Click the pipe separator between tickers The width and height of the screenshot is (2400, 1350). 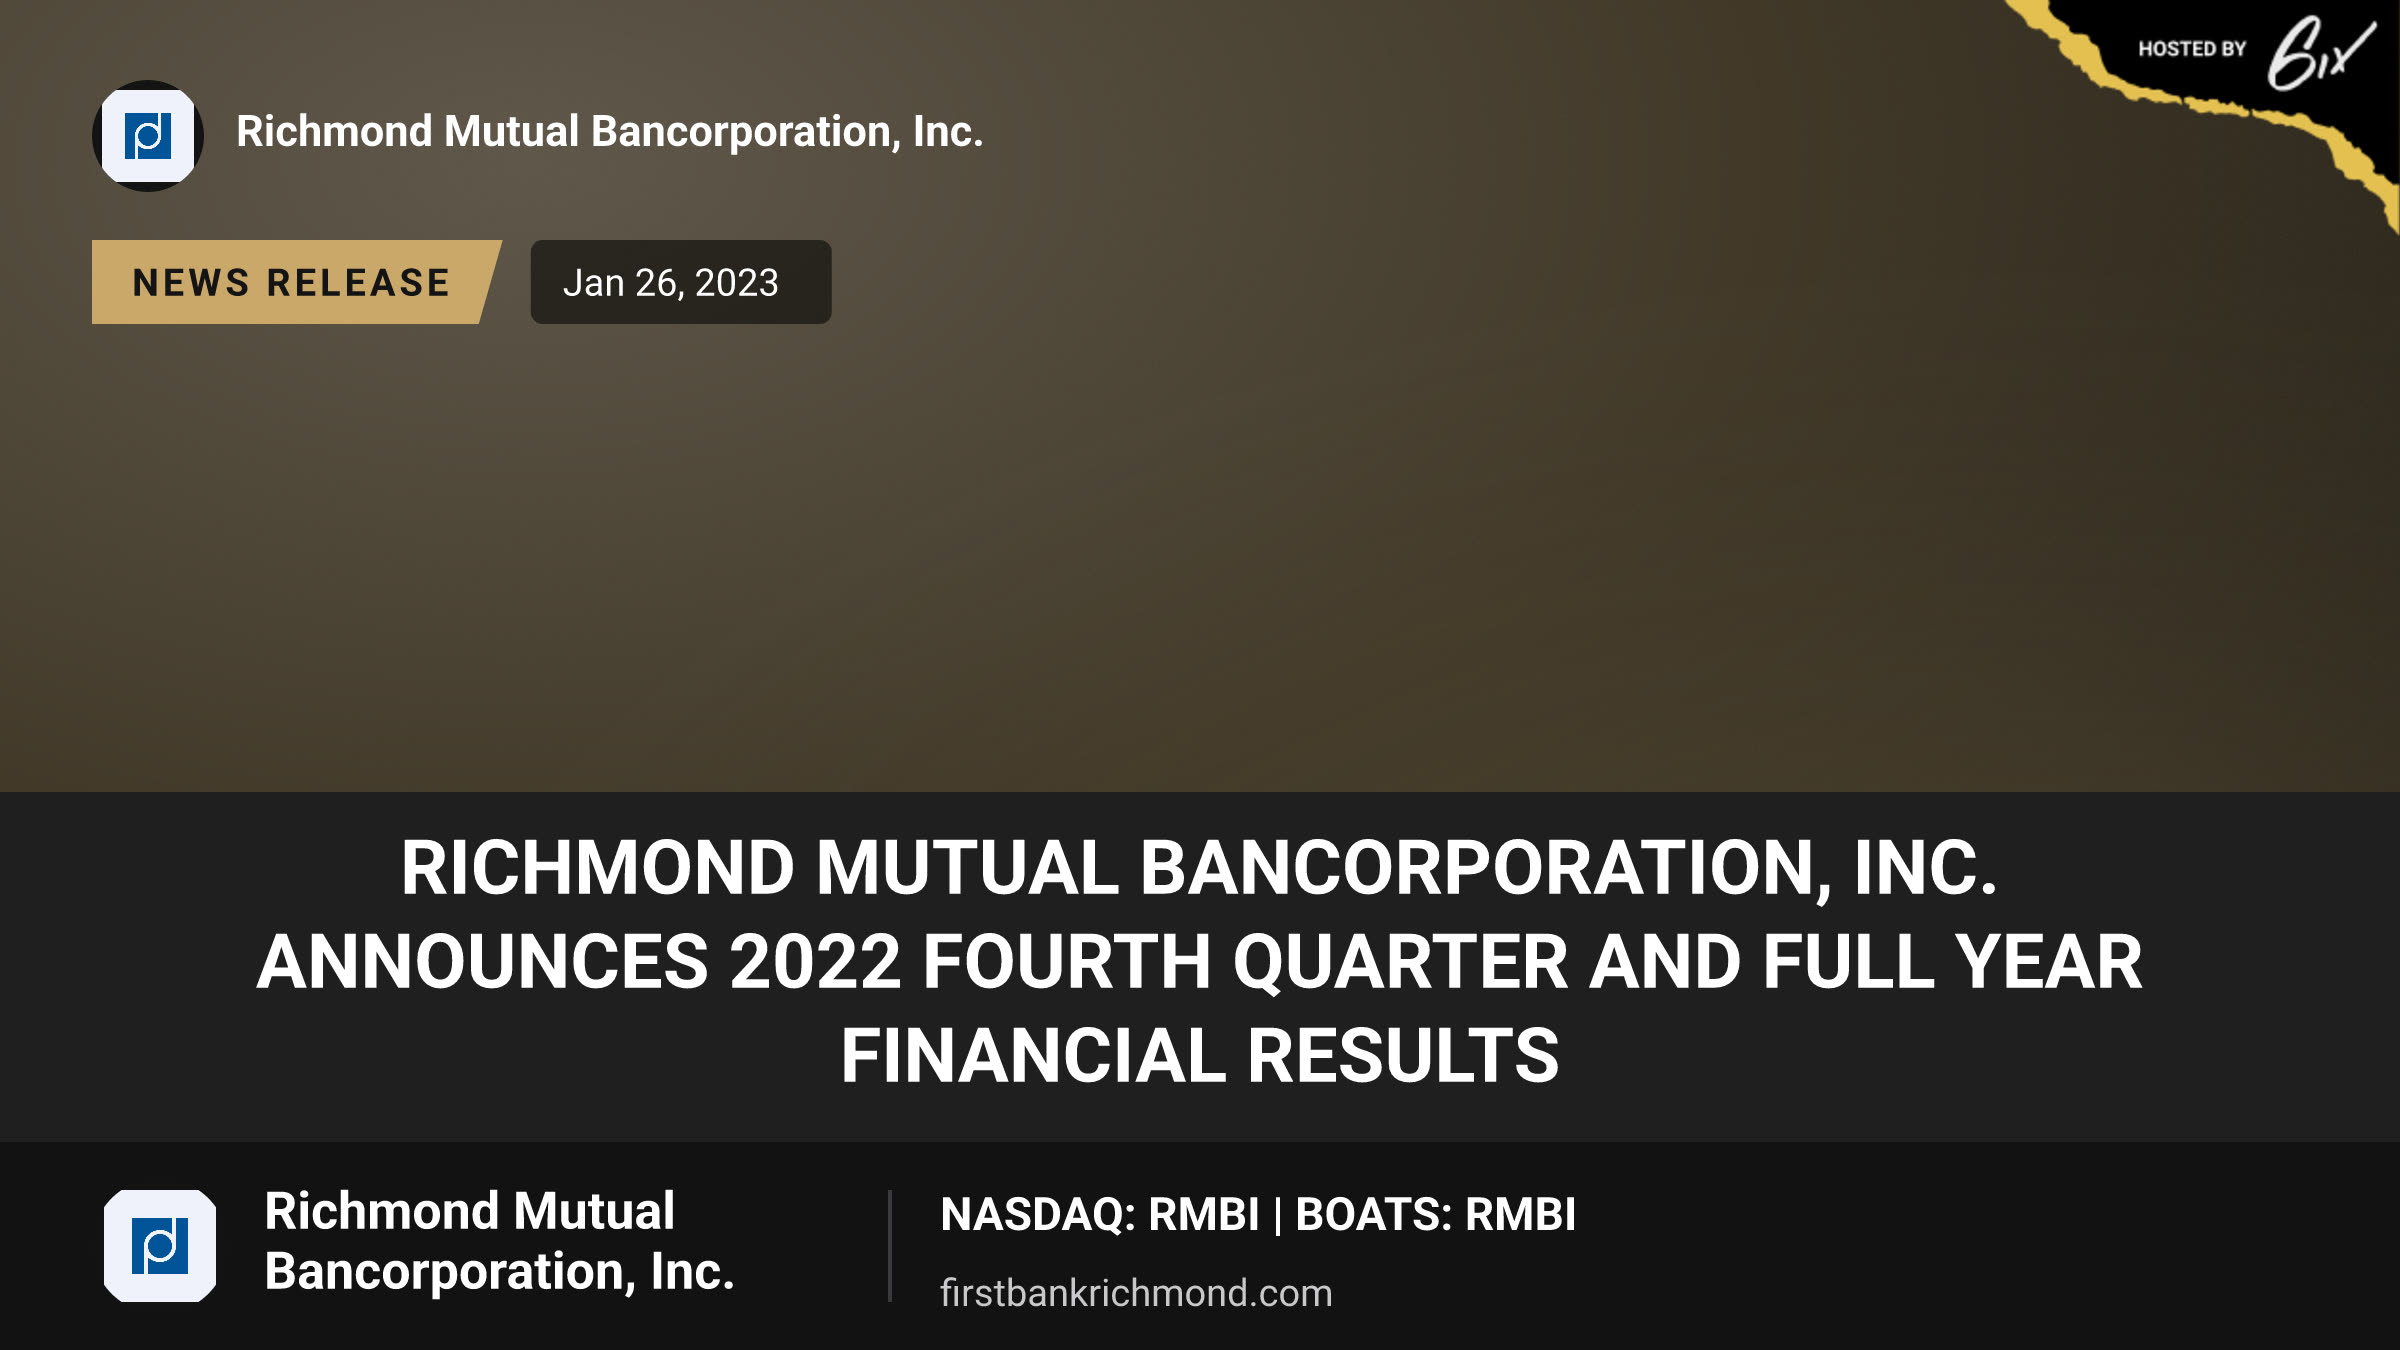(1278, 1215)
